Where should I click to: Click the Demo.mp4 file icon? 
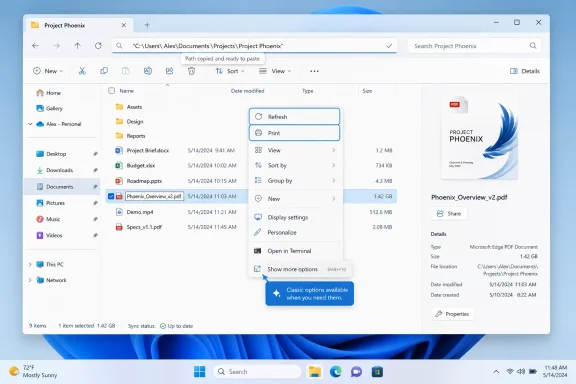pyautogui.click(x=119, y=212)
